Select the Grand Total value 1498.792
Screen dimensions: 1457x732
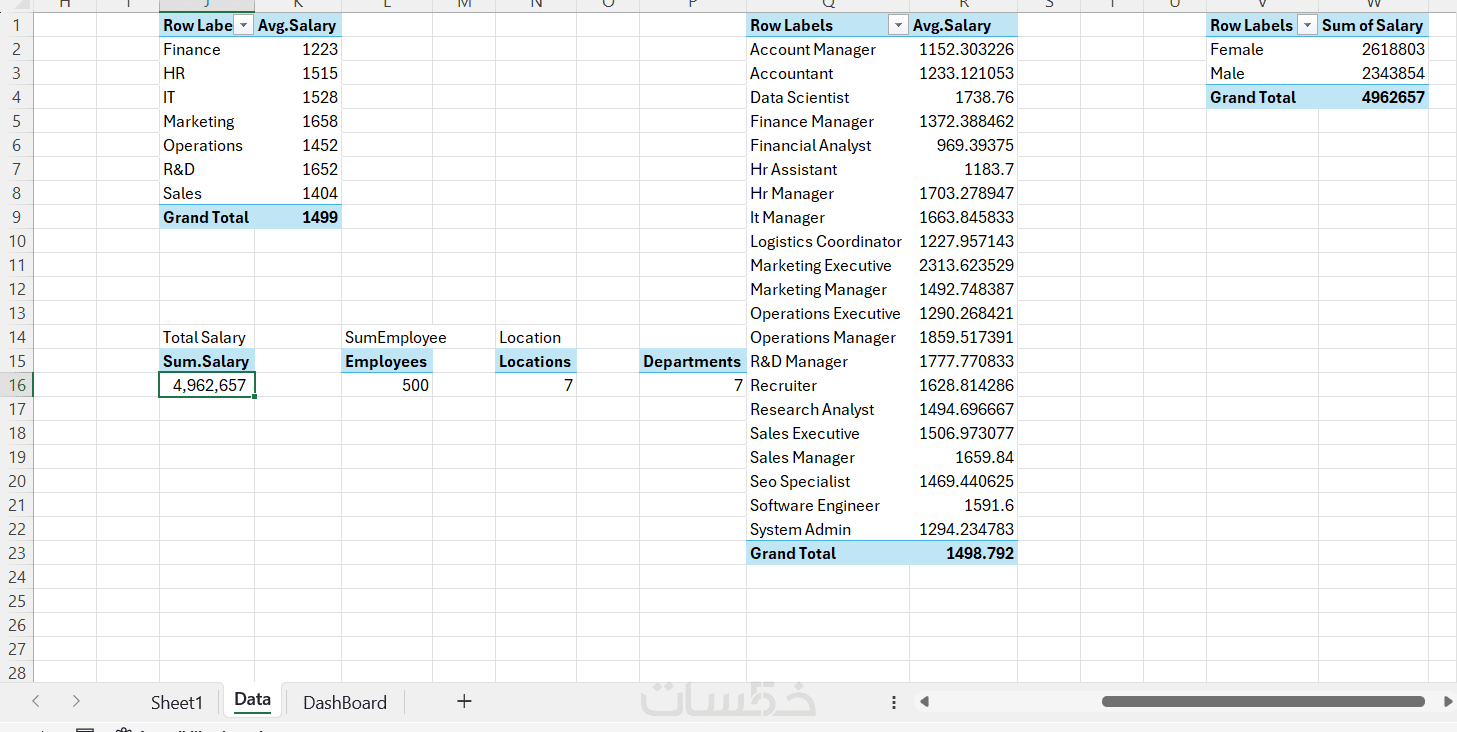(964, 553)
